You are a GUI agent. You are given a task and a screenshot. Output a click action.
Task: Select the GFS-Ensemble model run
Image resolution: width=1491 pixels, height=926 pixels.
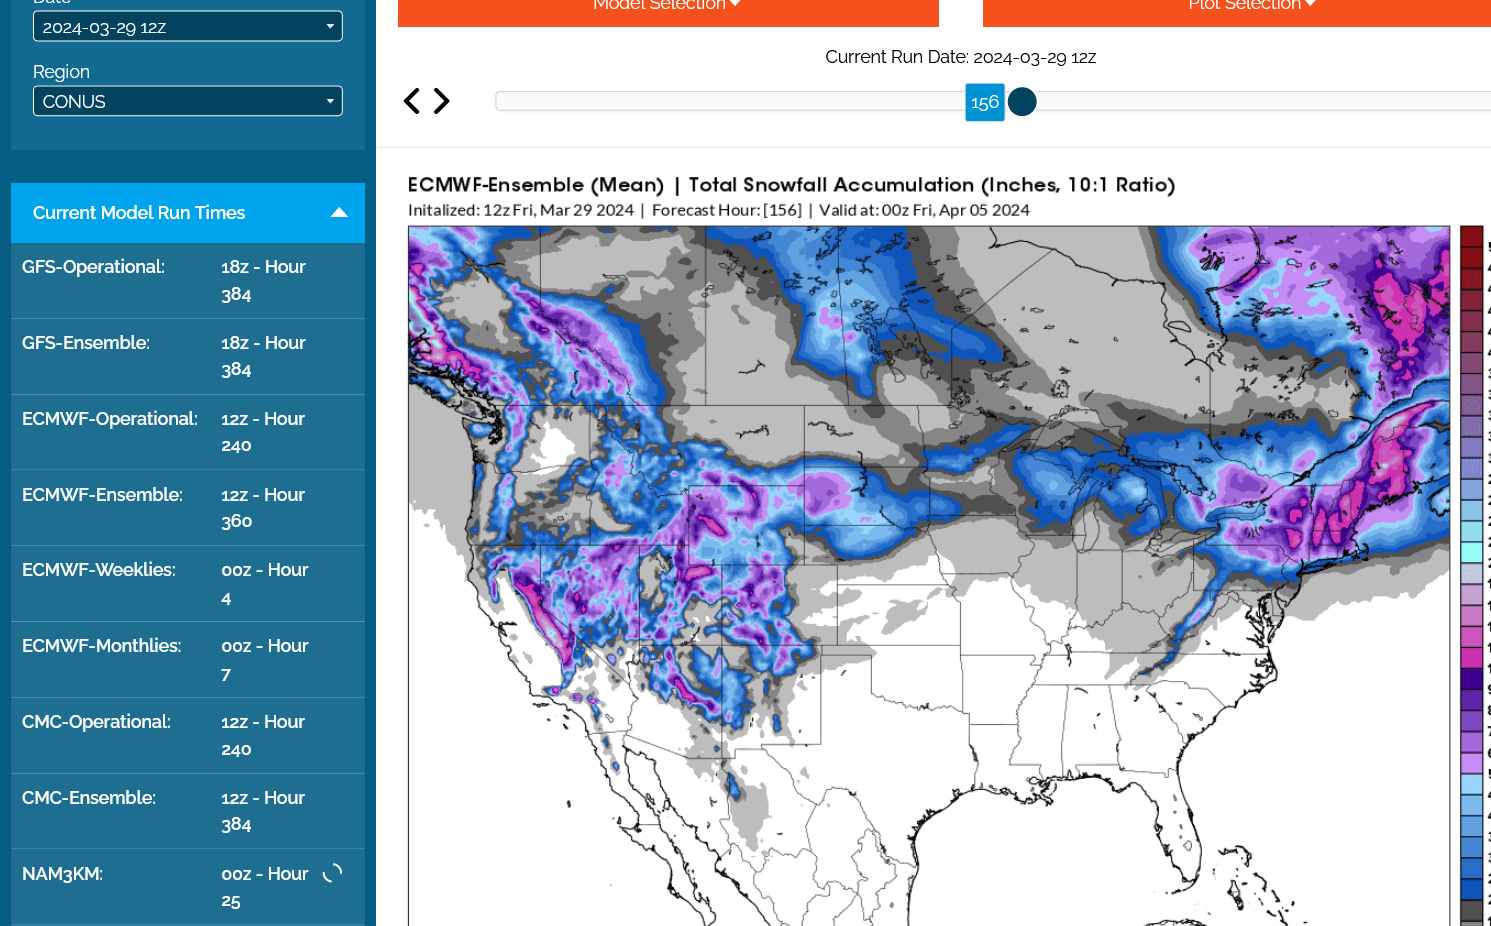188,356
